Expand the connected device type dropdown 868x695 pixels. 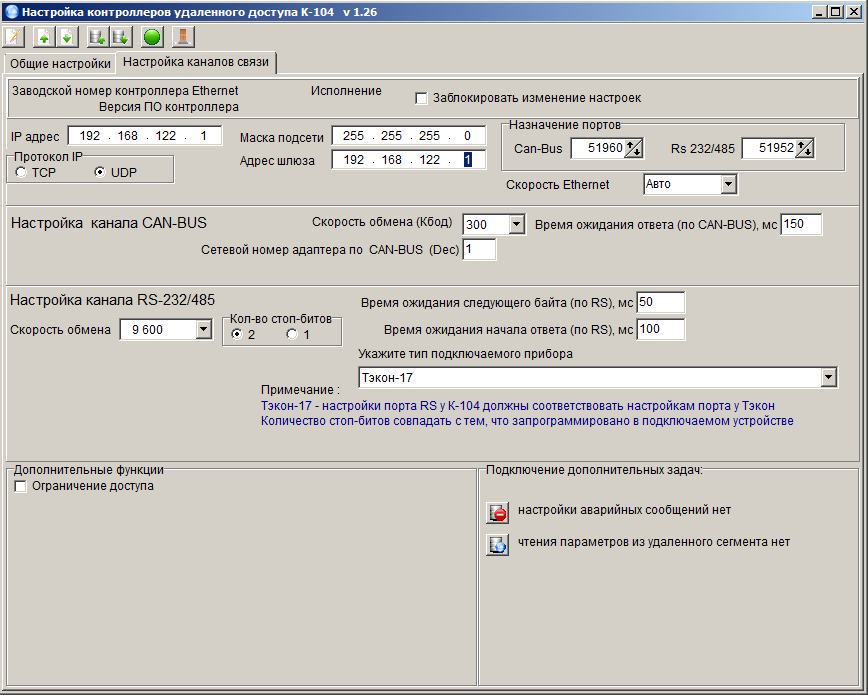pos(828,378)
